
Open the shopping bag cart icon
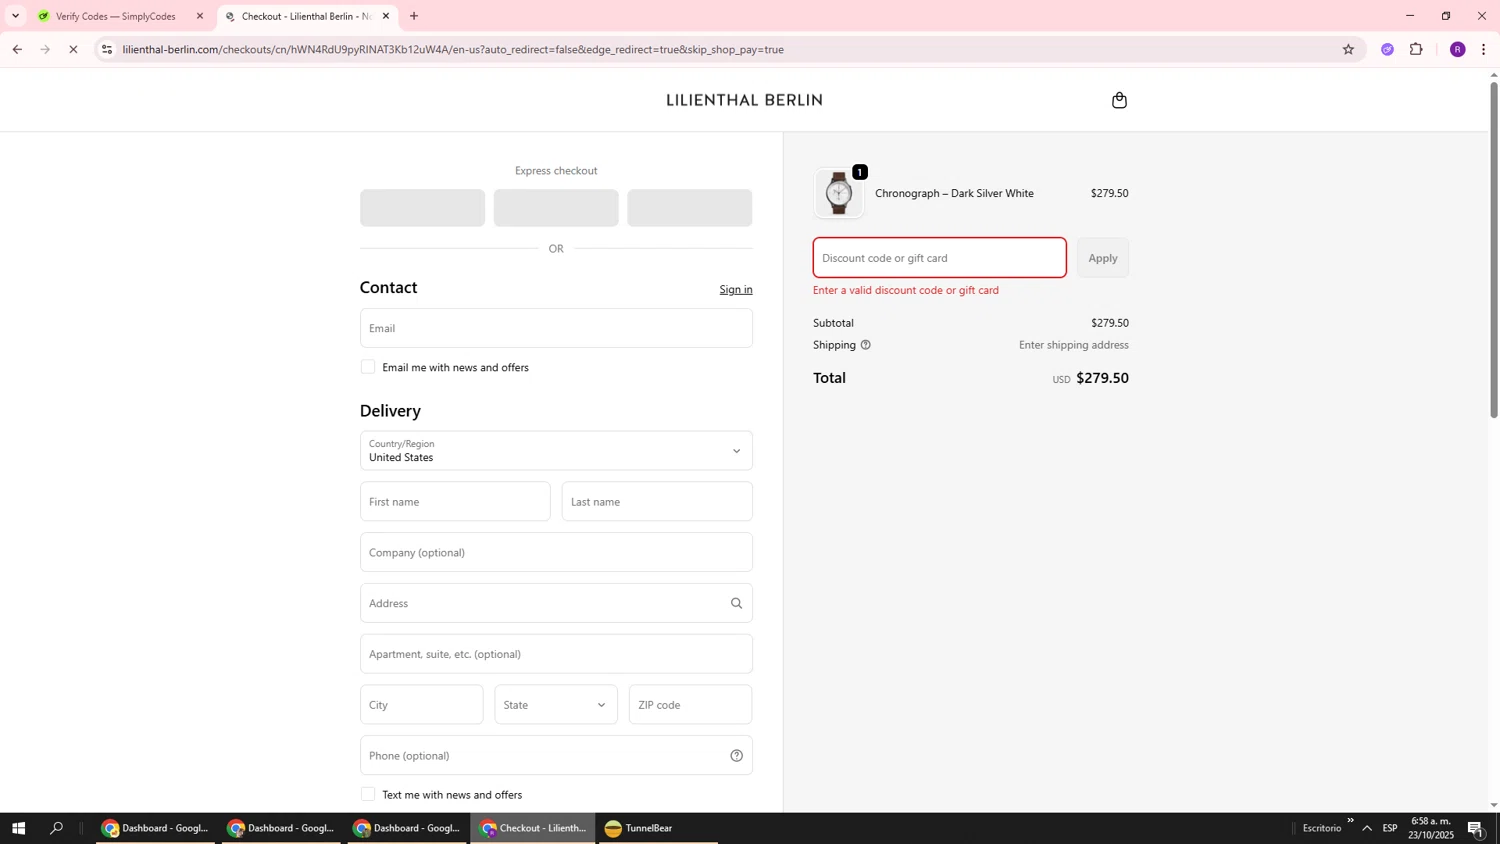coord(1119,100)
